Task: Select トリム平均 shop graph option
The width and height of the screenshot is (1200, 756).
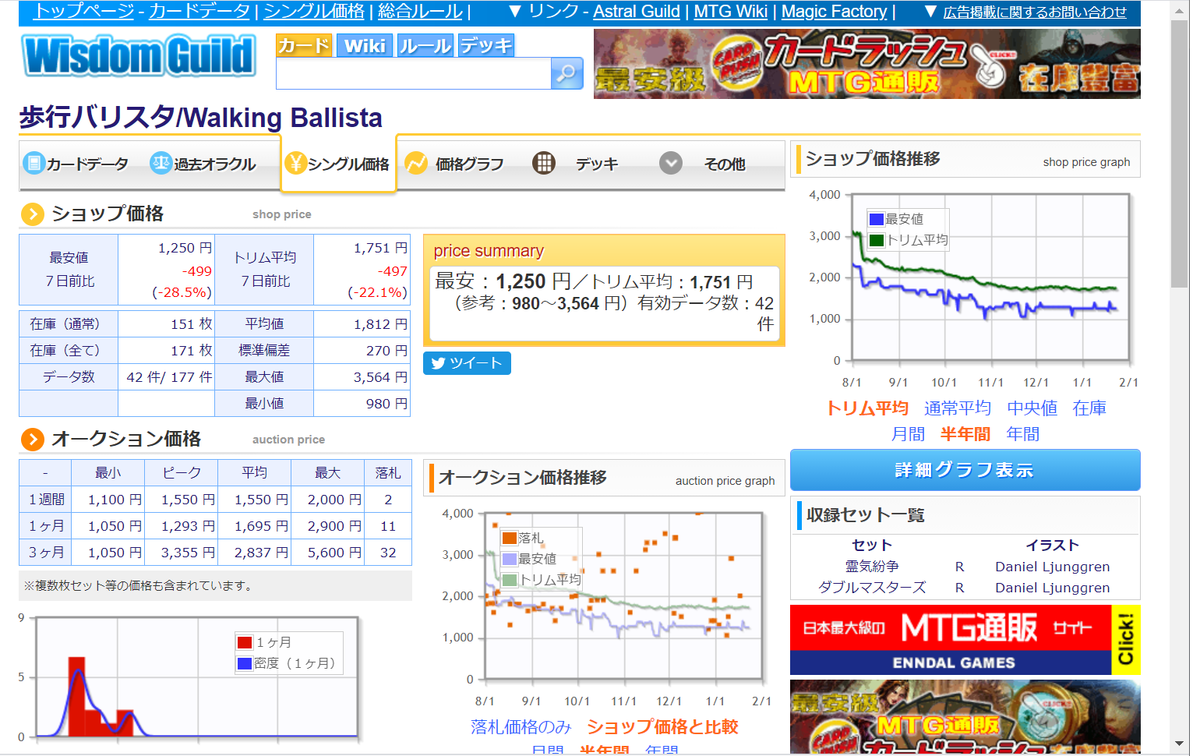Action: click(x=867, y=408)
